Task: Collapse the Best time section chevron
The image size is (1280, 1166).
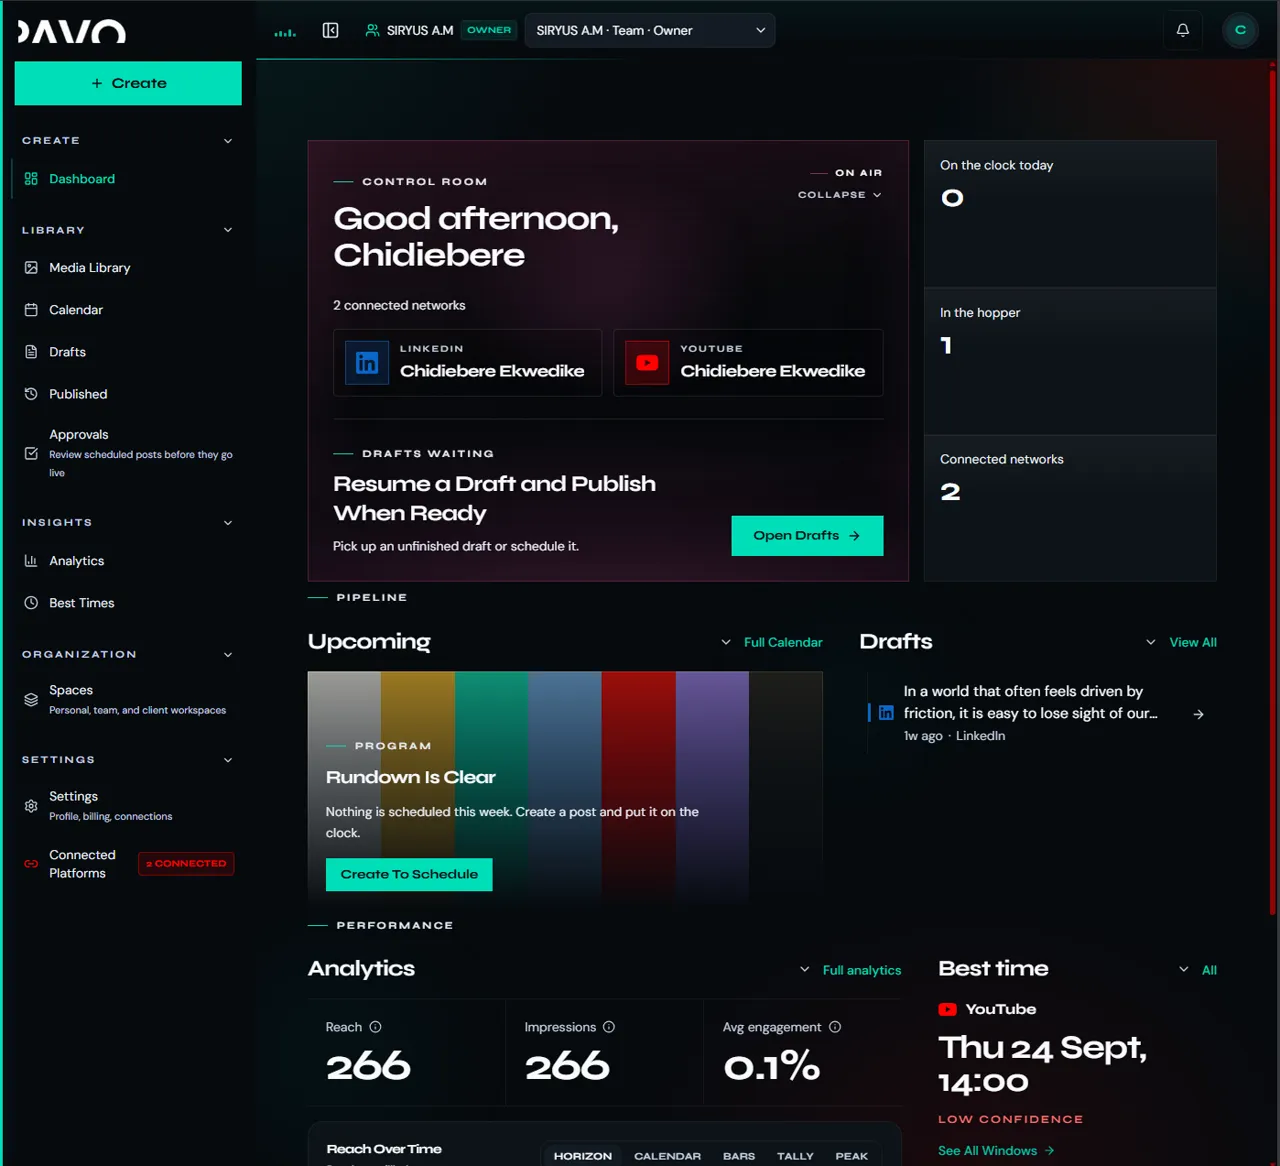Action: point(1184,970)
